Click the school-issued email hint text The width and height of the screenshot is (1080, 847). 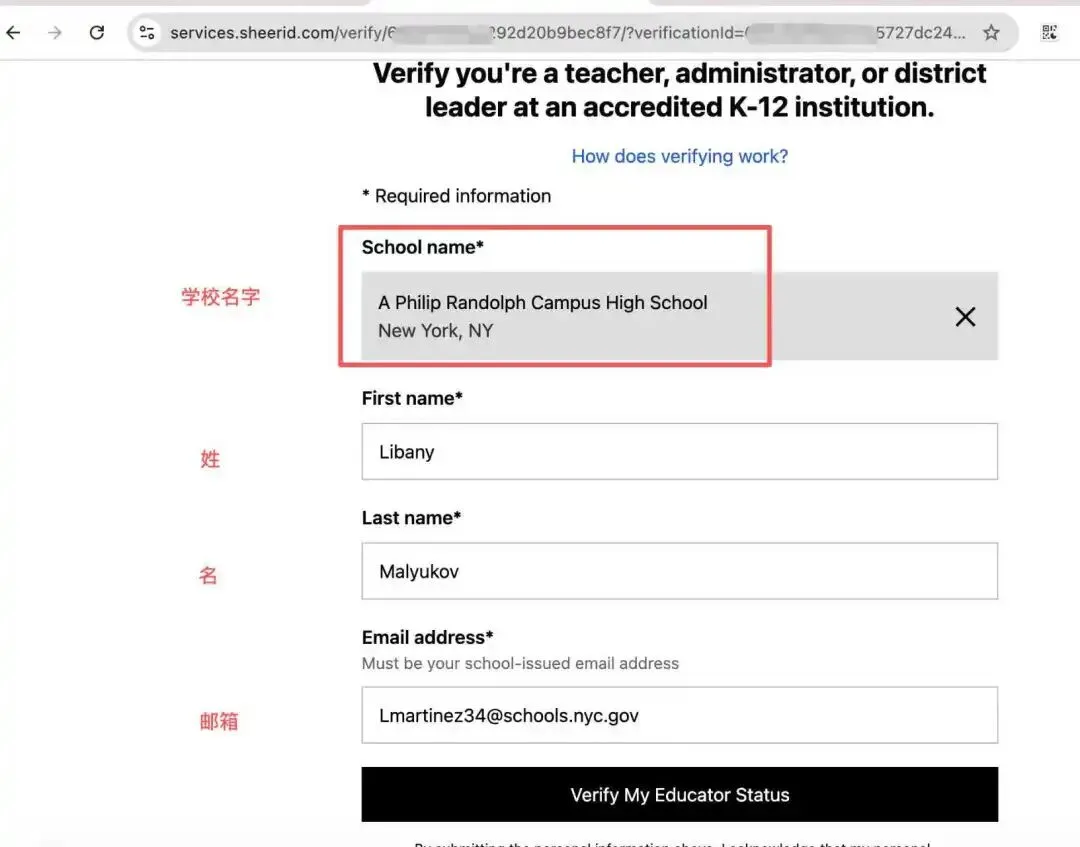[x=520, y=663]
